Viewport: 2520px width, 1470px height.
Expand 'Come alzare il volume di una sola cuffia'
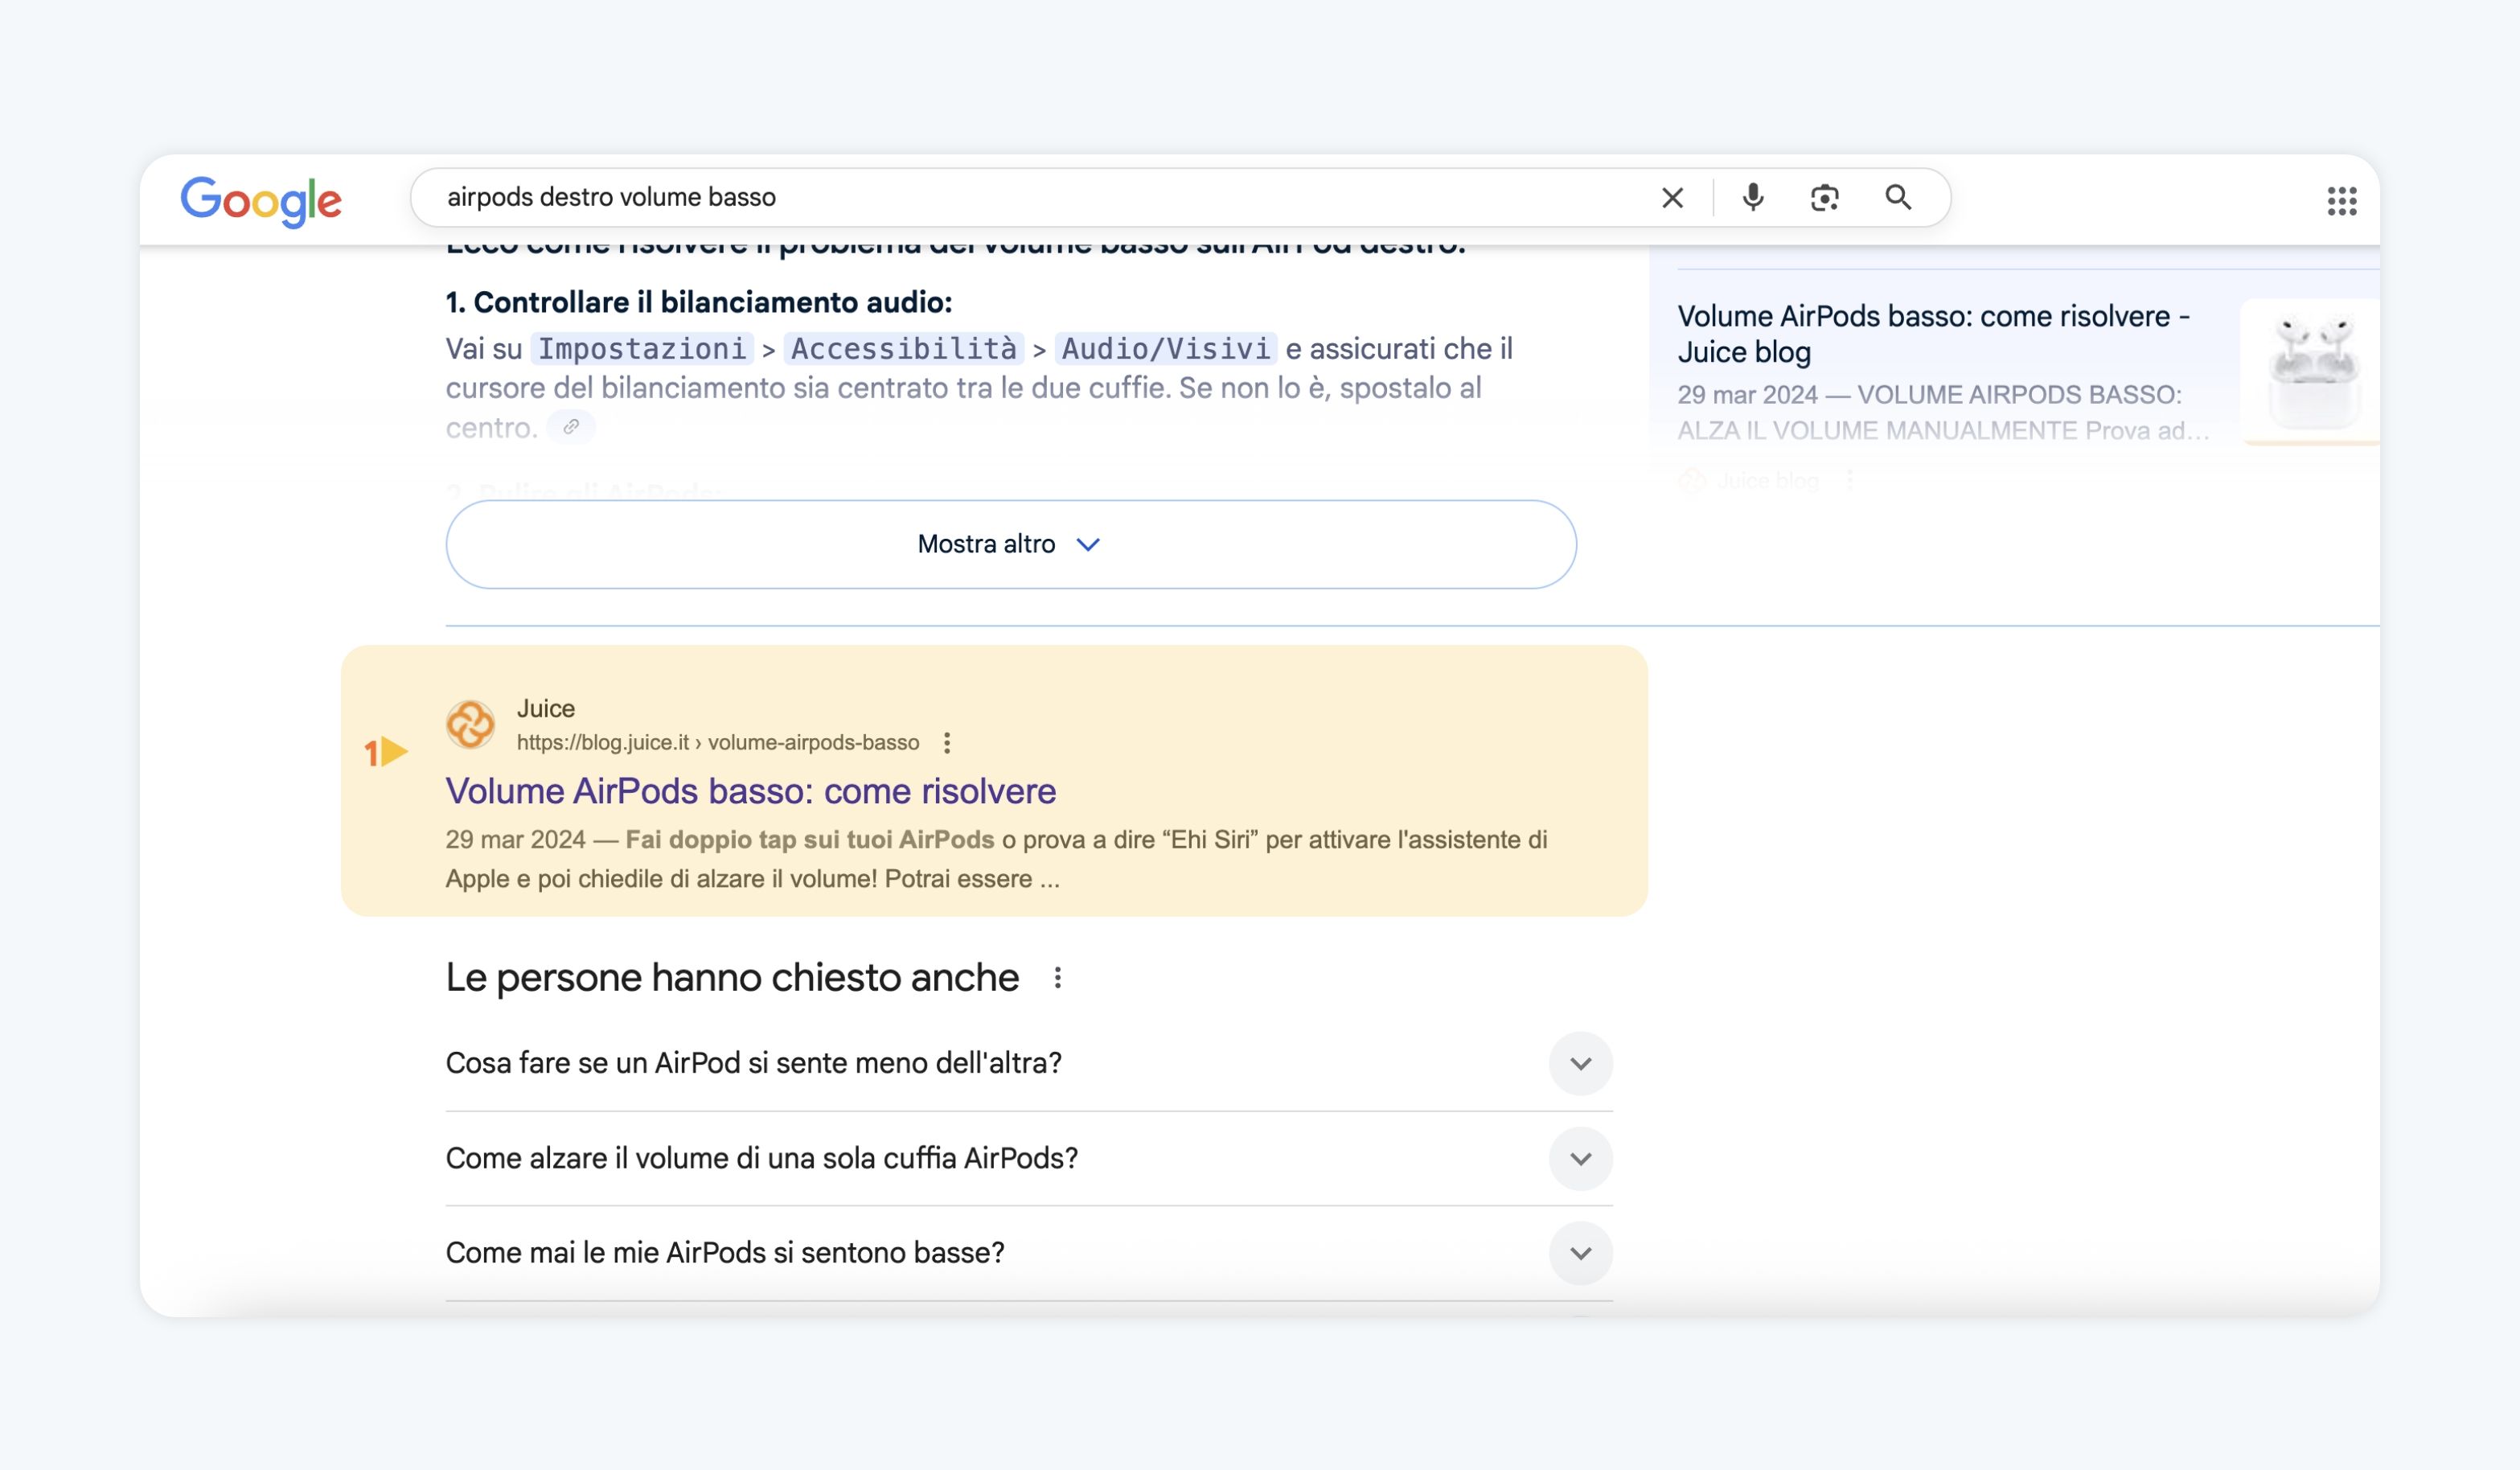coord(1029,1158)
